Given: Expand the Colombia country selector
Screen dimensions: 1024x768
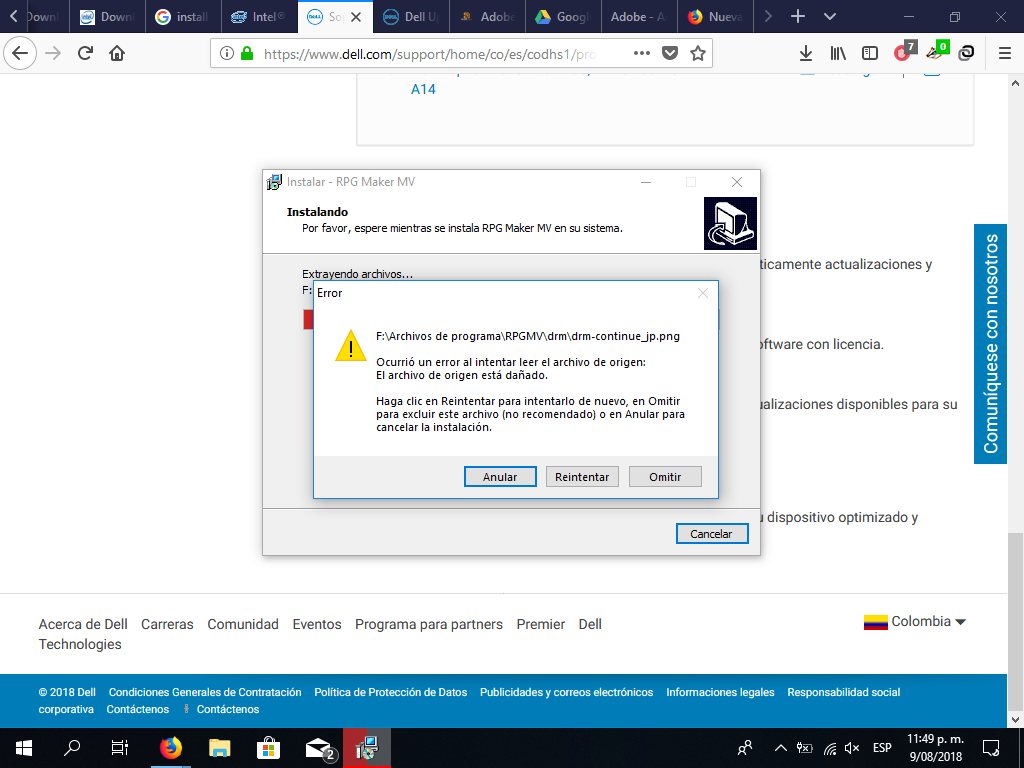Looking at the screenshot, I should coord(915,622).
